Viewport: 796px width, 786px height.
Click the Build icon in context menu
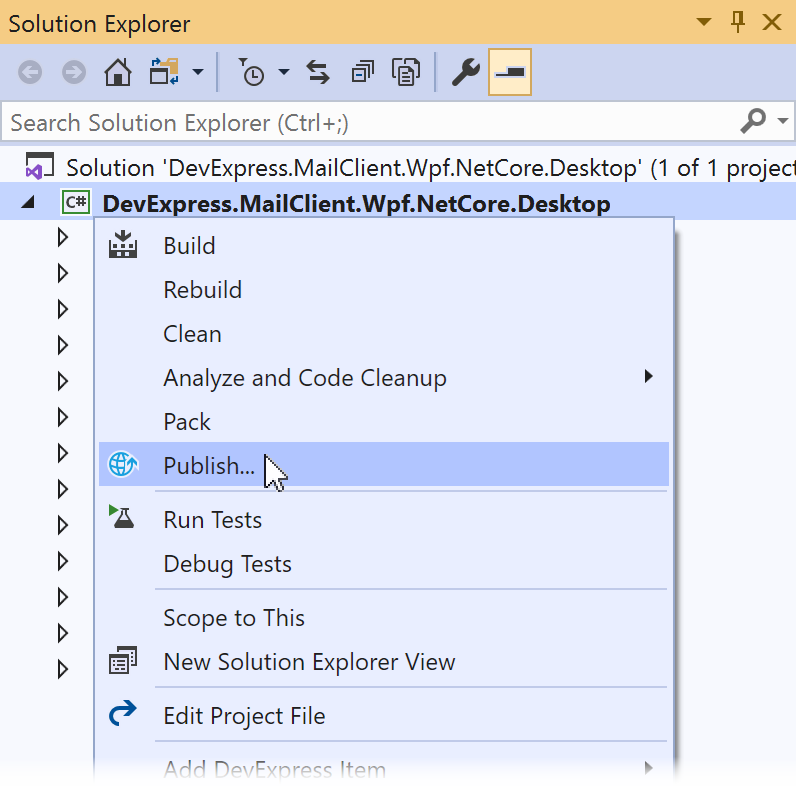(x=123, y=245)
